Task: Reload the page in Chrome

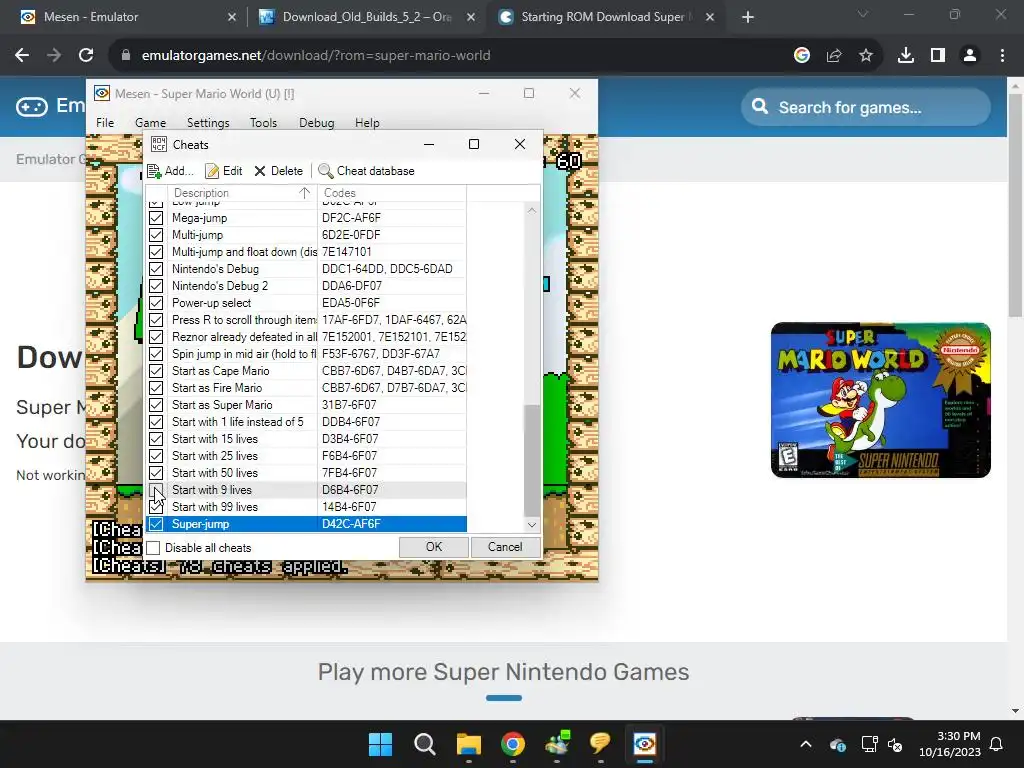Action: coord(86,56)
